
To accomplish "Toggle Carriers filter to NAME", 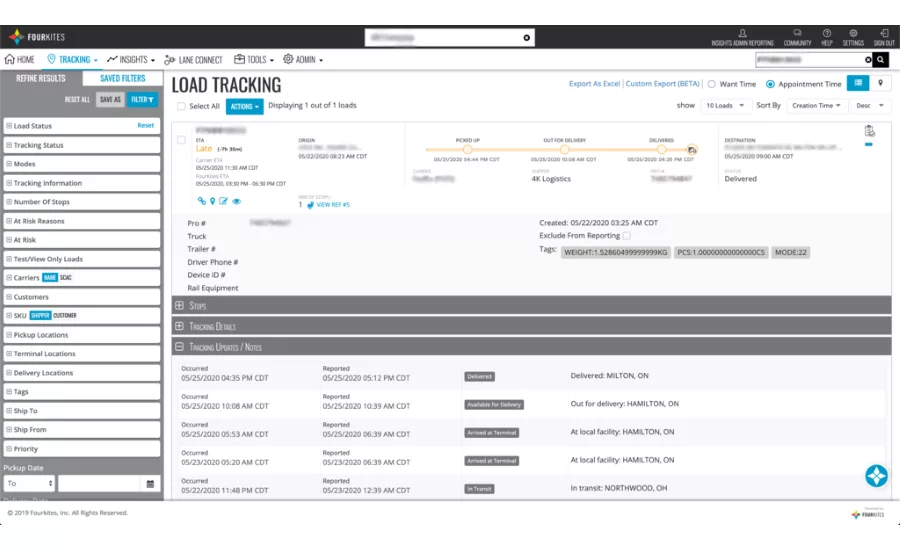I will pyautogui.click(x=50, y=278).
